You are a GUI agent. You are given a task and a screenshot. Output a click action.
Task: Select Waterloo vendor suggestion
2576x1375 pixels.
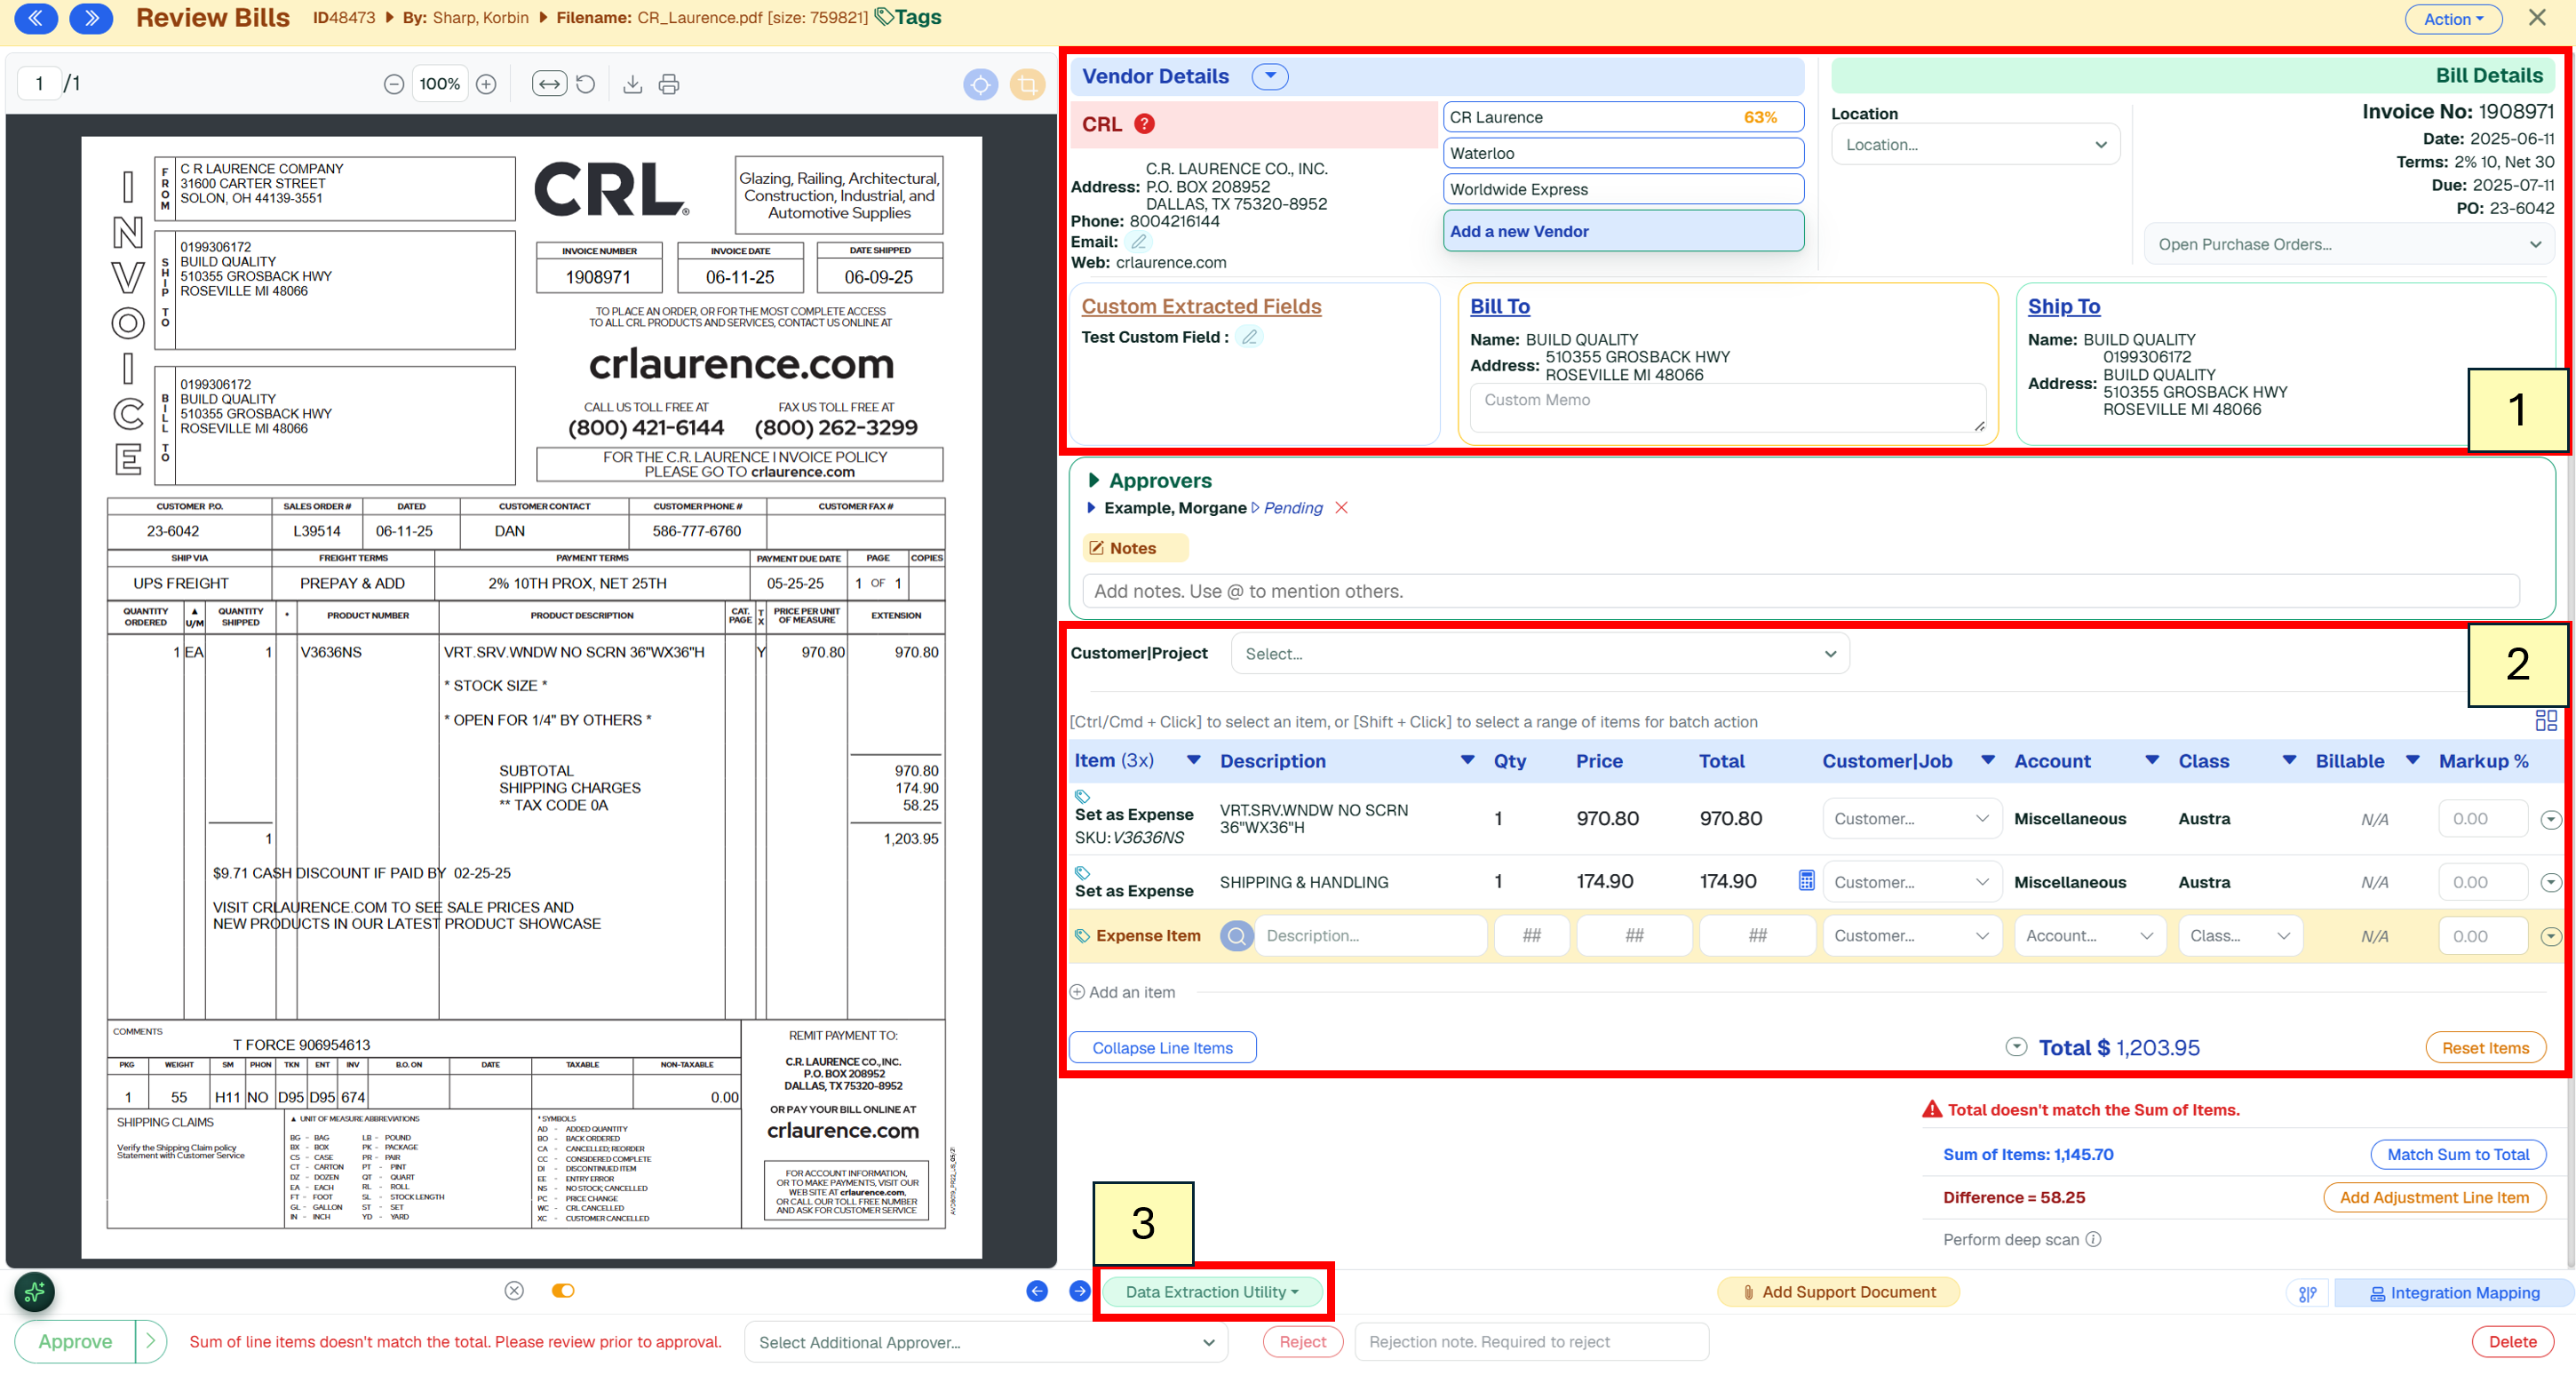coord(1623,153)
